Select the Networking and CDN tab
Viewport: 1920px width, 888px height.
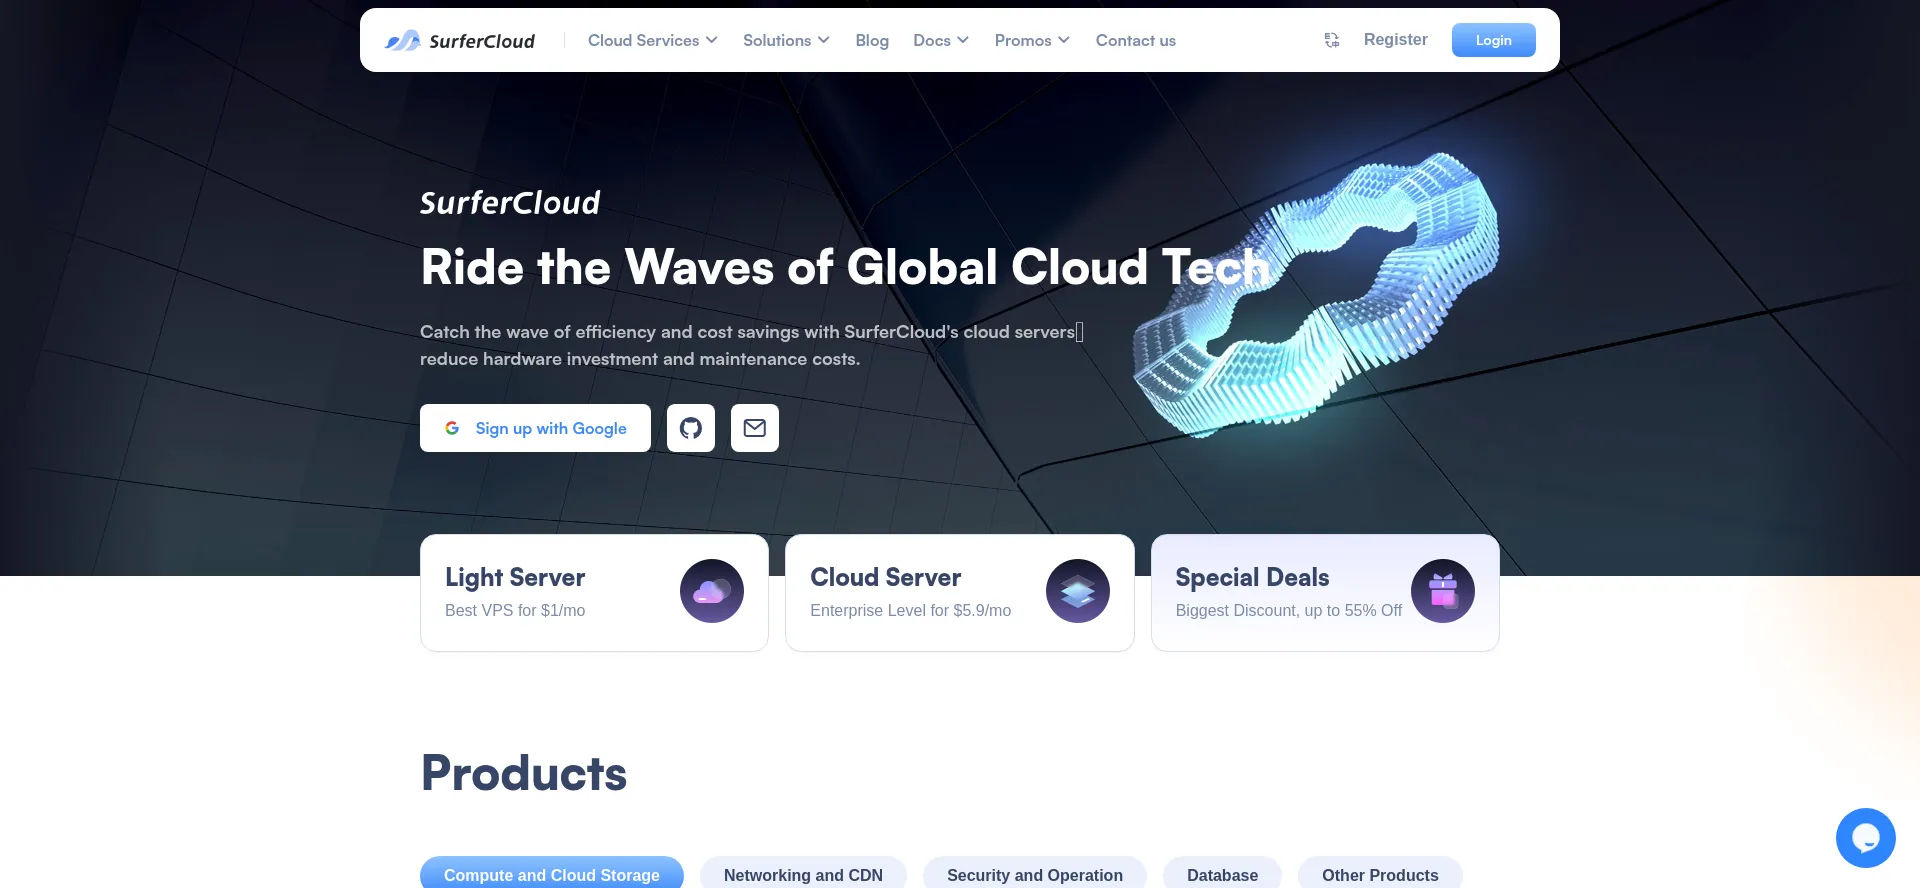(x=803, y=874)
